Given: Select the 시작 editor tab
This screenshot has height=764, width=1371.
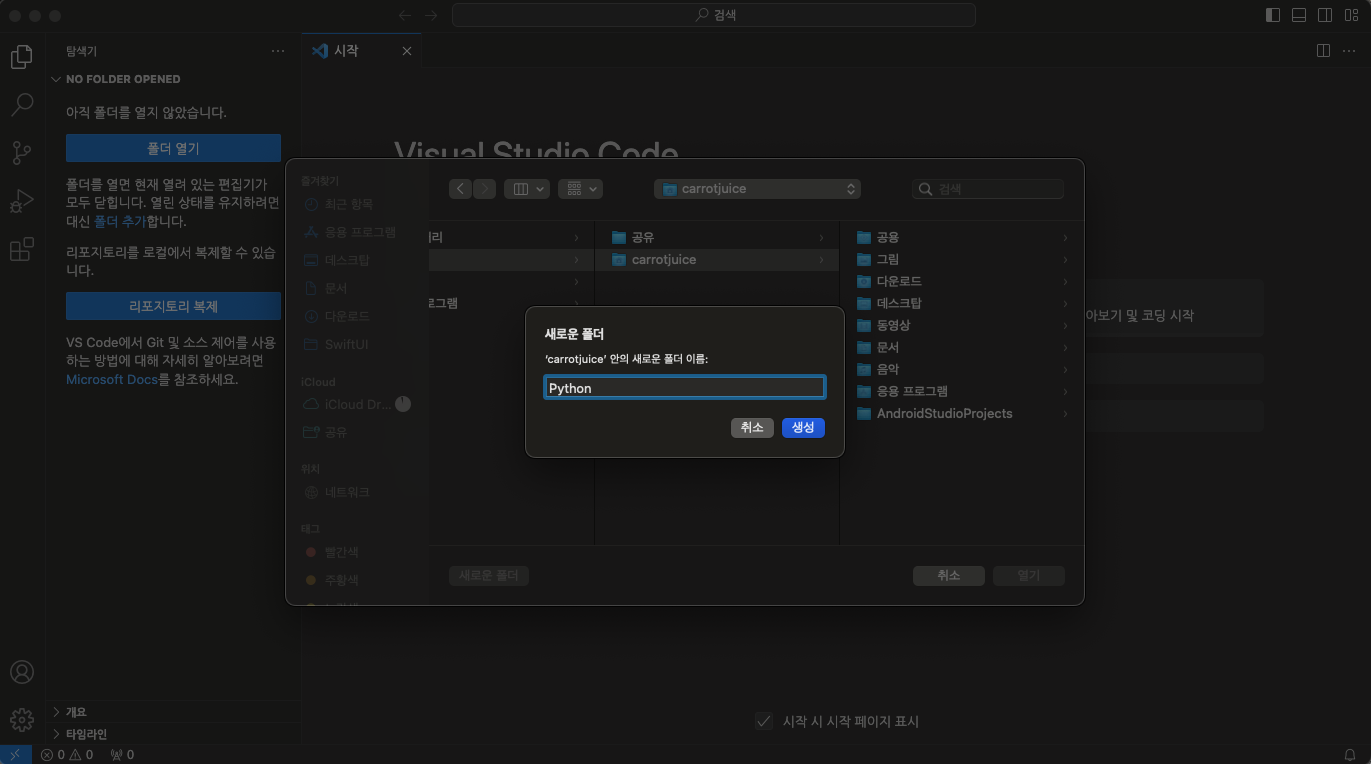Looking at the screenshot, I should (361, 51).
